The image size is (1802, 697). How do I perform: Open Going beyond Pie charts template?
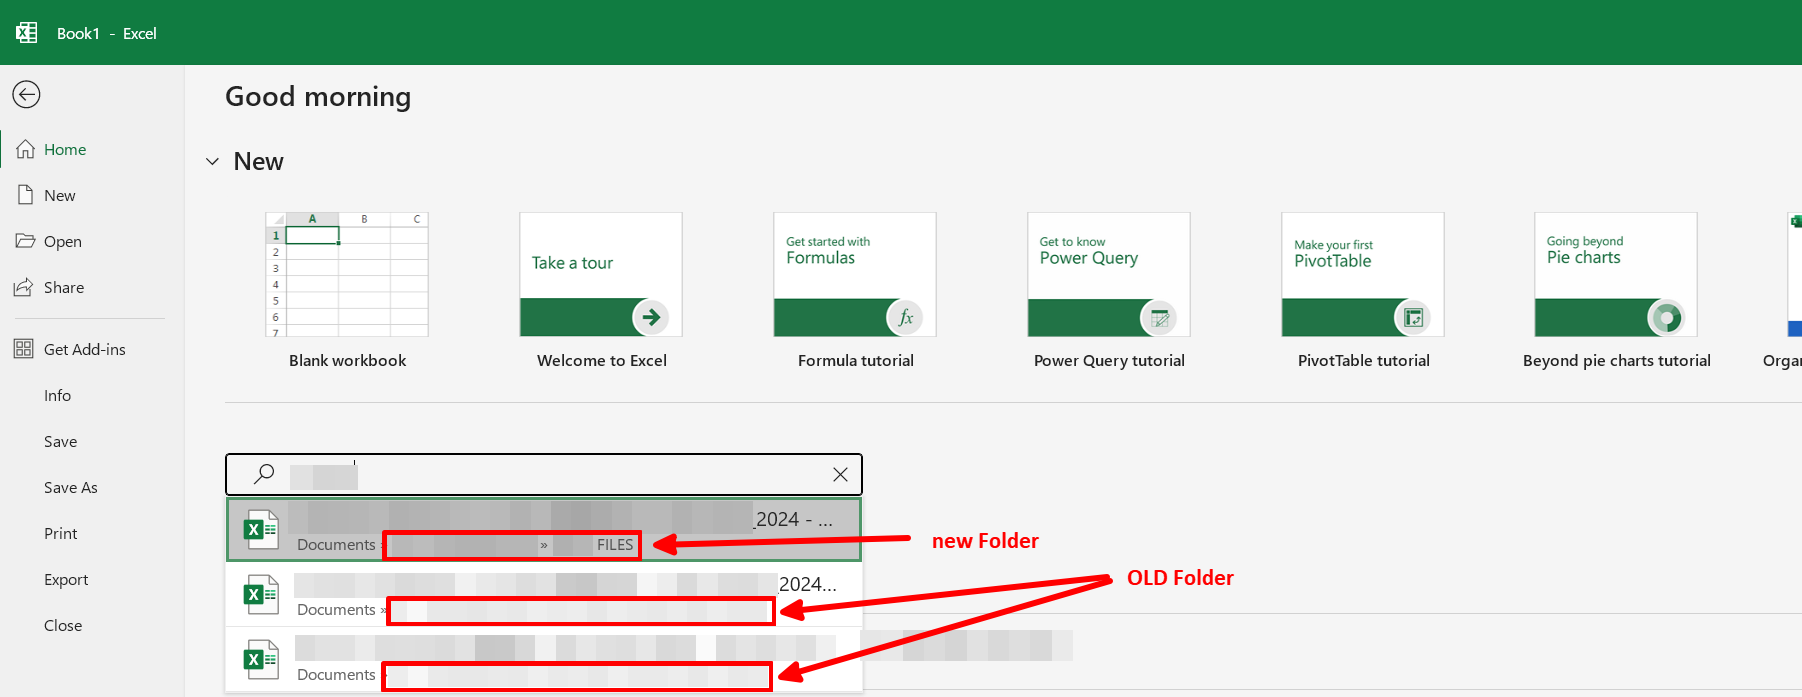tap(1616, 274)
